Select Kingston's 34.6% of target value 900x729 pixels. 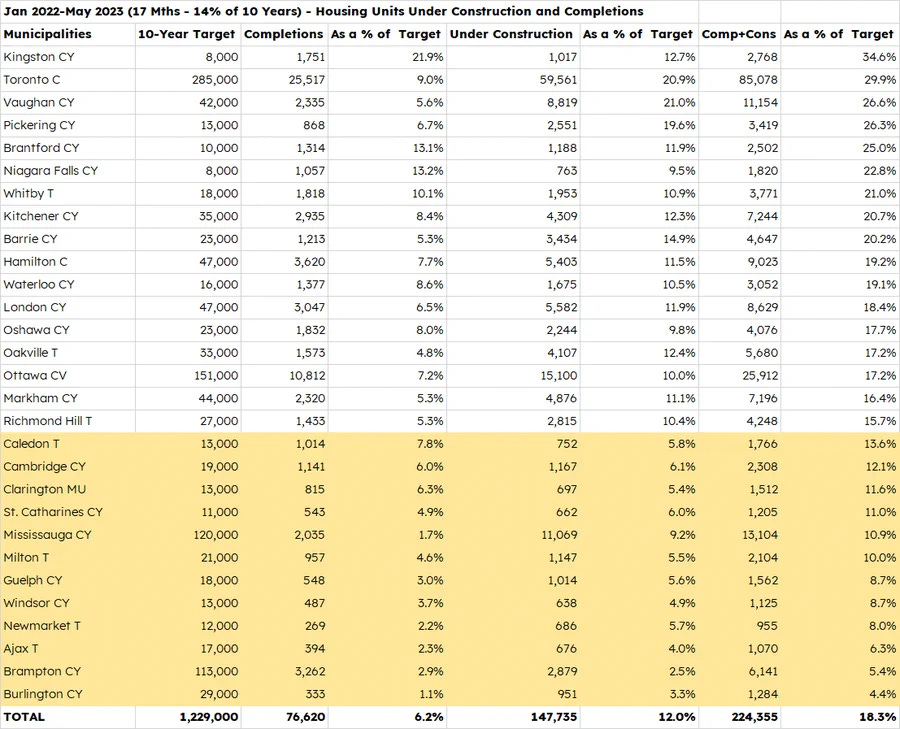[x=879, y=57]
